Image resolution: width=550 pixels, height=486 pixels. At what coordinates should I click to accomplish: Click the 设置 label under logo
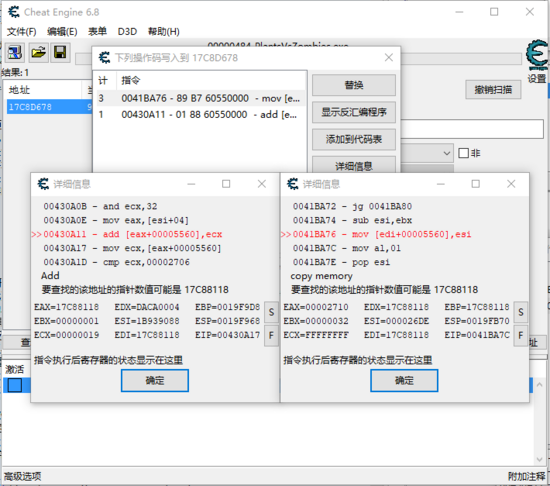pyautogui.click(x=537, y=79)
